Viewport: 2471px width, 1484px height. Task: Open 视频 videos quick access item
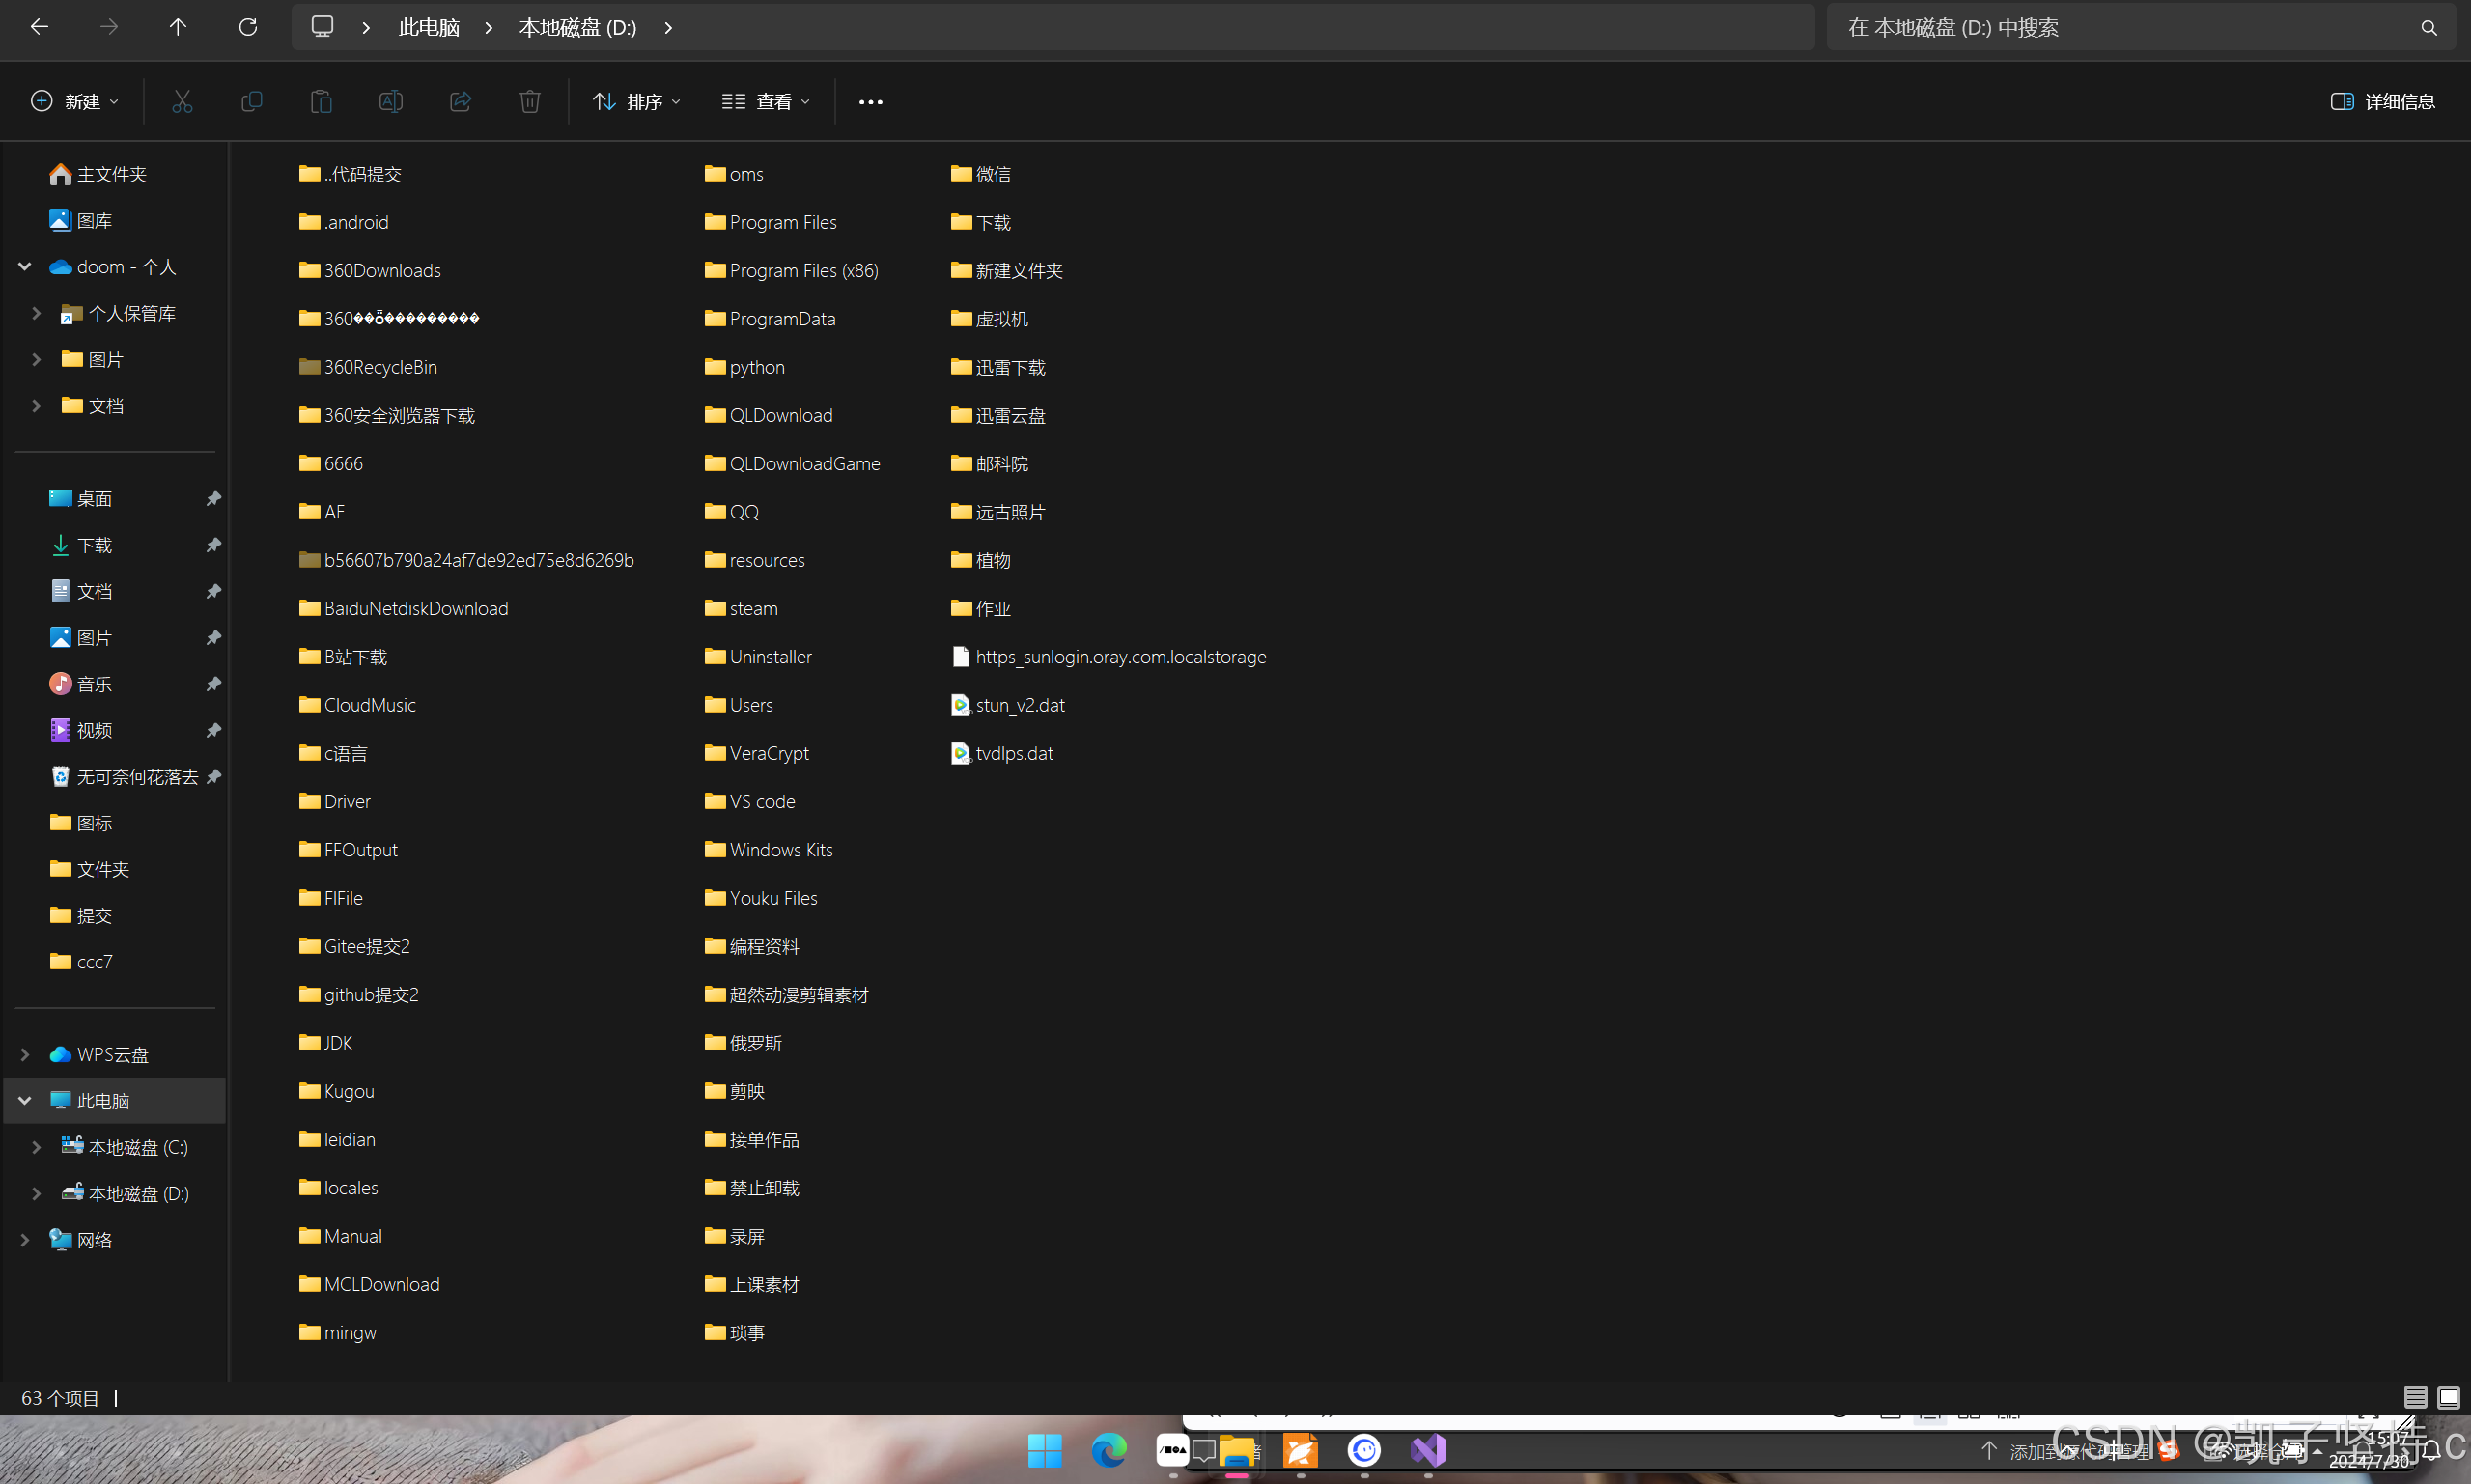pos(81,730)
